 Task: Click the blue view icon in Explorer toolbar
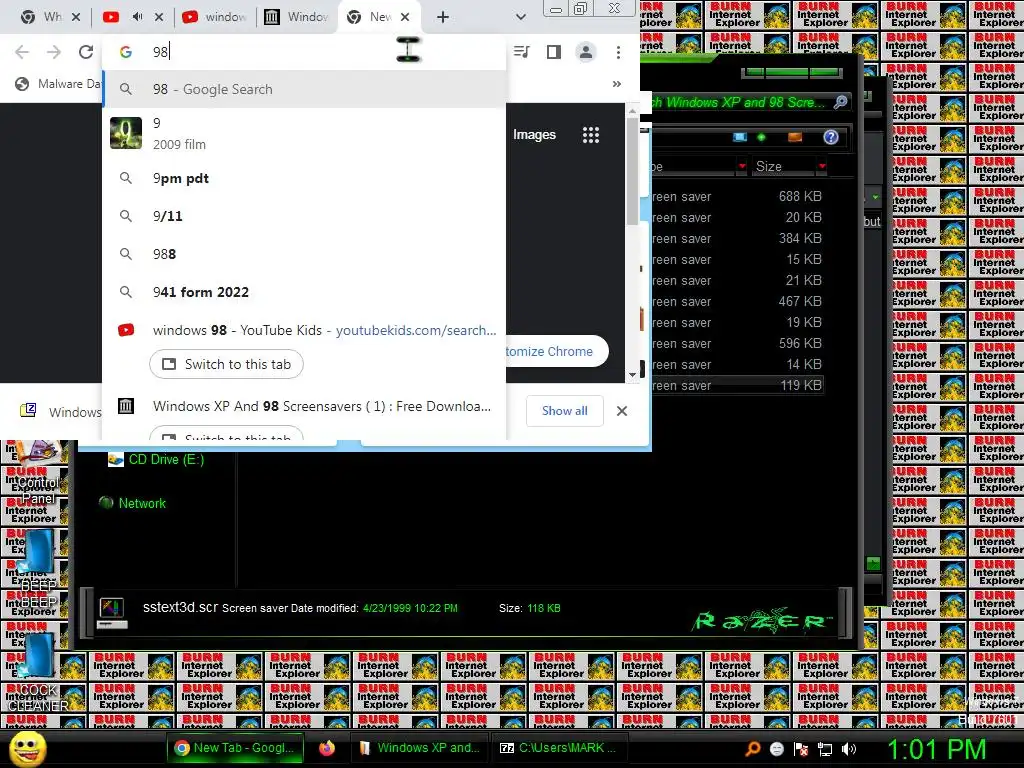740,136
